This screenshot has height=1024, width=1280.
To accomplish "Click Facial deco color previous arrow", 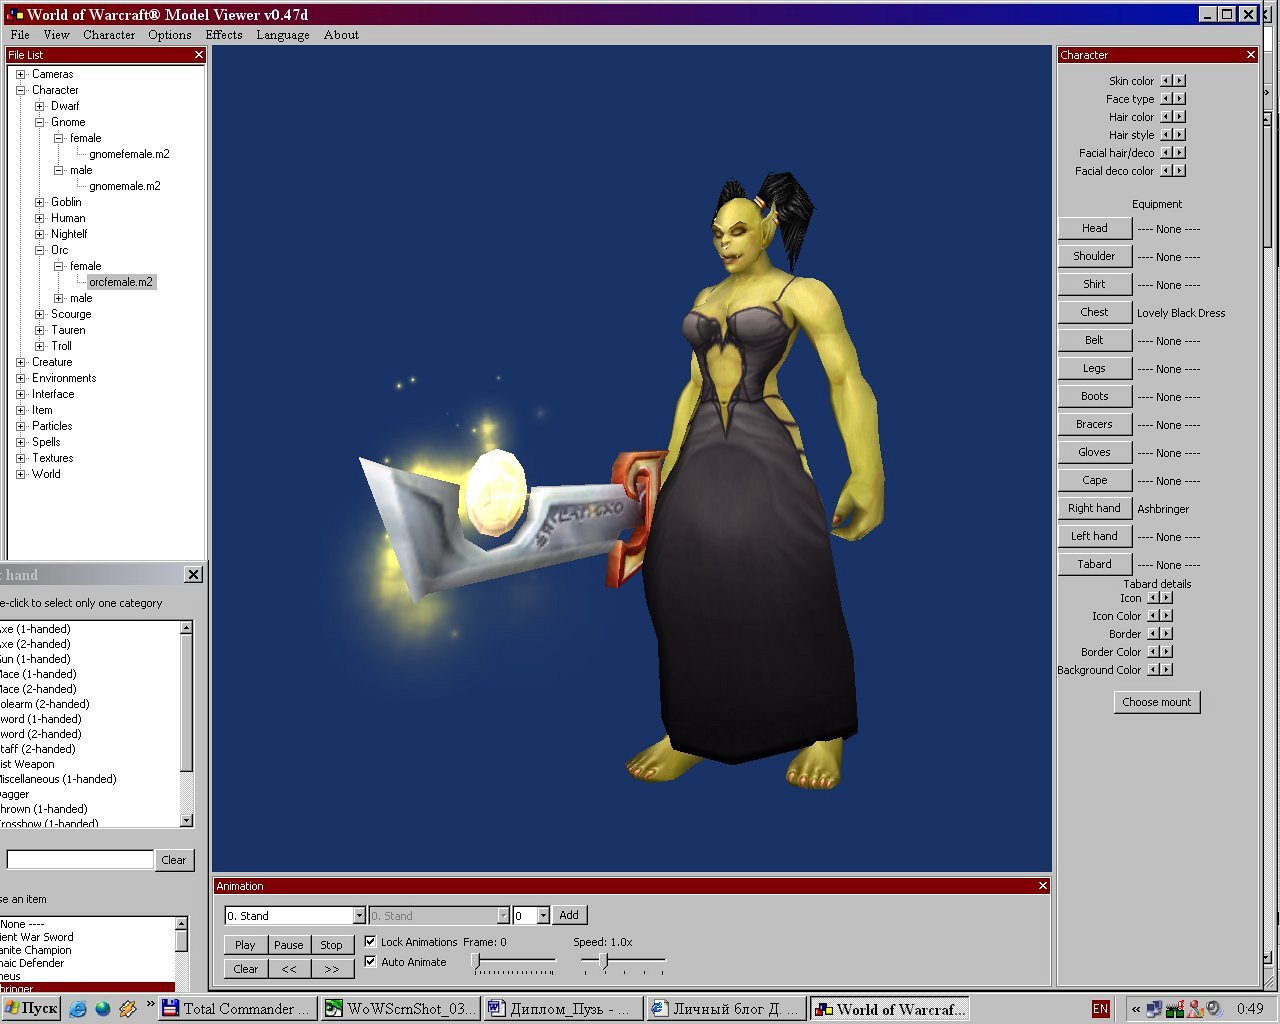I will (1166, 171).
